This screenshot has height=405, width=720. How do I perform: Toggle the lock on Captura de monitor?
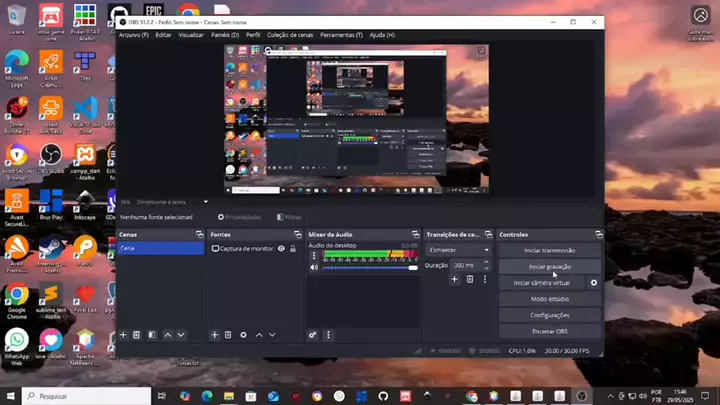pyautogui.click(x=293, y=249)
